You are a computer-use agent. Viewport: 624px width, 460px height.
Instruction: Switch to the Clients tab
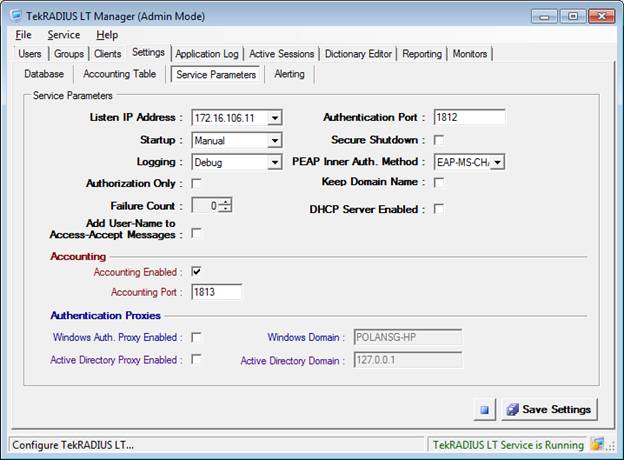pos(107,54)
